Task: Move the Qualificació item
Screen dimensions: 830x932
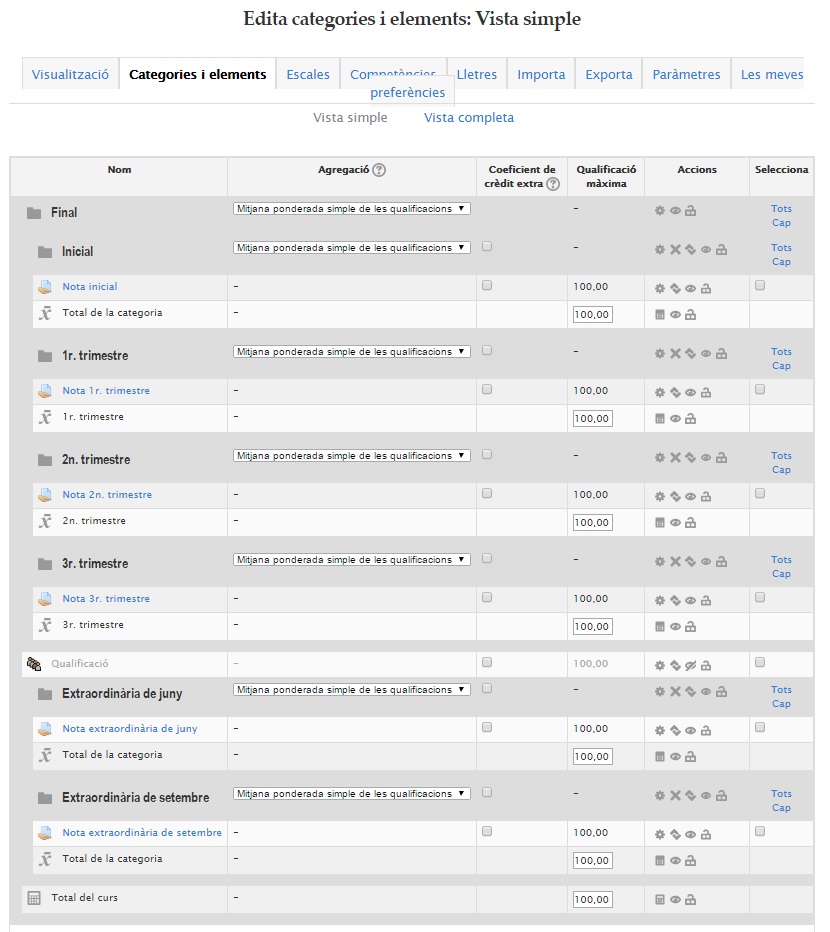Action: coord(675,666)
